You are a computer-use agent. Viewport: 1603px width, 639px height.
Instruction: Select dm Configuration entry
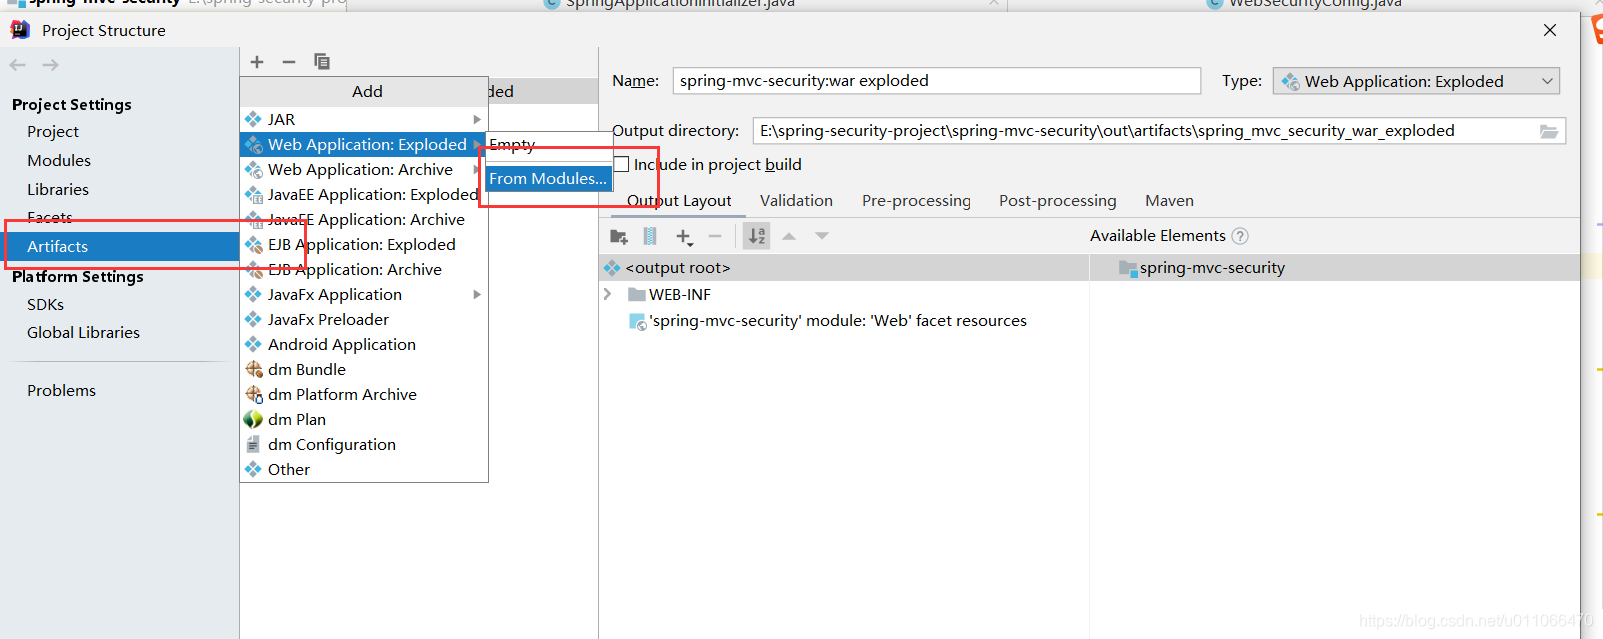pos(363,444)
